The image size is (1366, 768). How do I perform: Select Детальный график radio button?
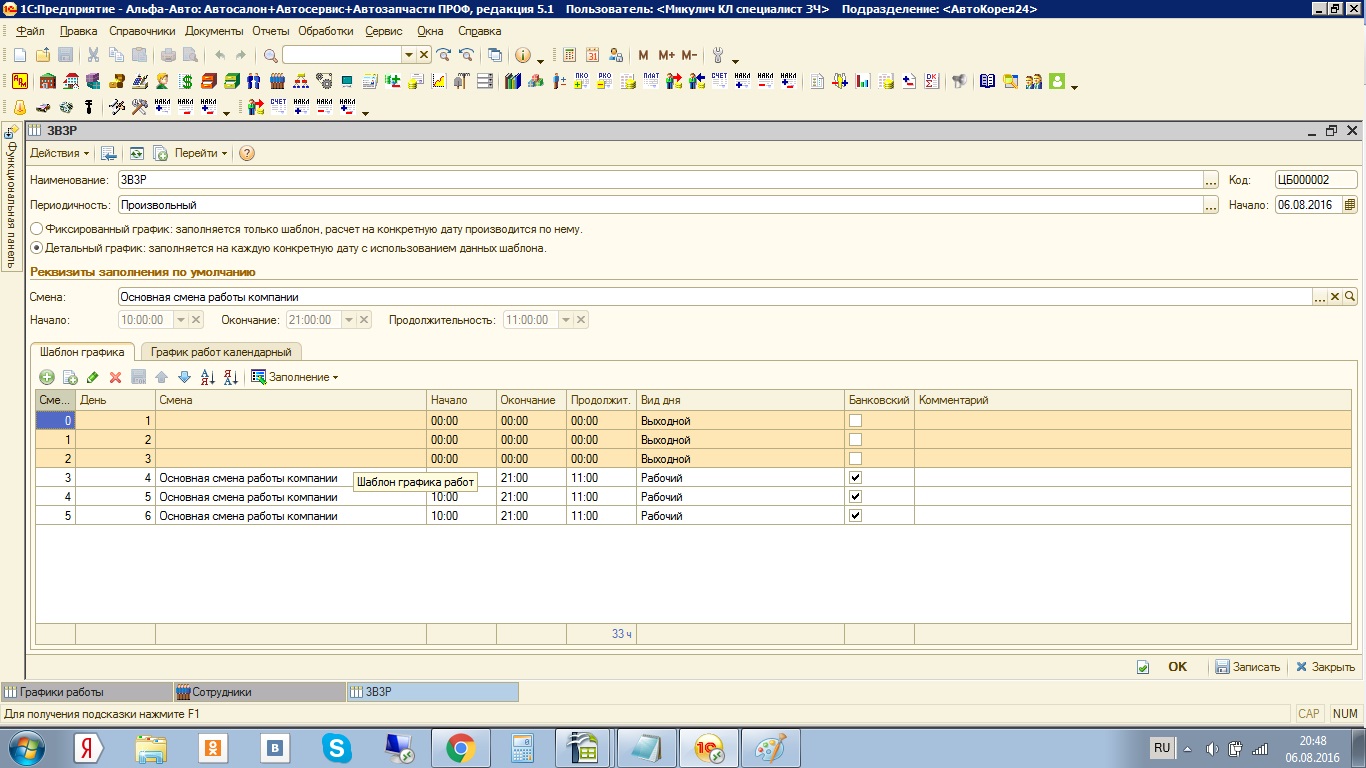[37, 248]
